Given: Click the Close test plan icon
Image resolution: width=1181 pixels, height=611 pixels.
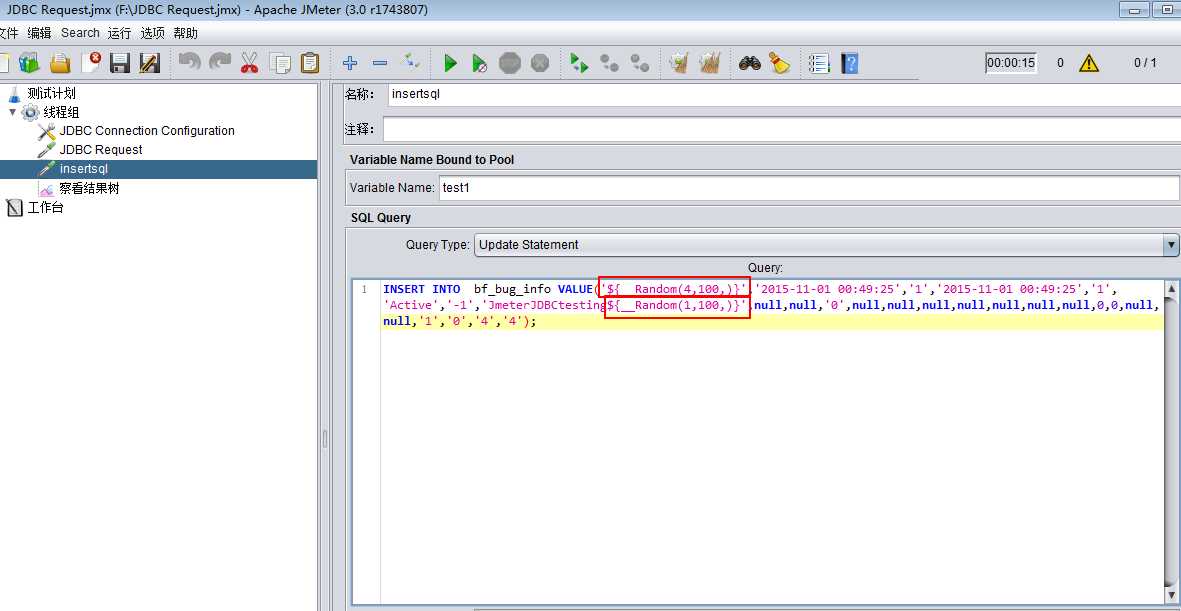Looking at the screenshot, I should [90, 63].
